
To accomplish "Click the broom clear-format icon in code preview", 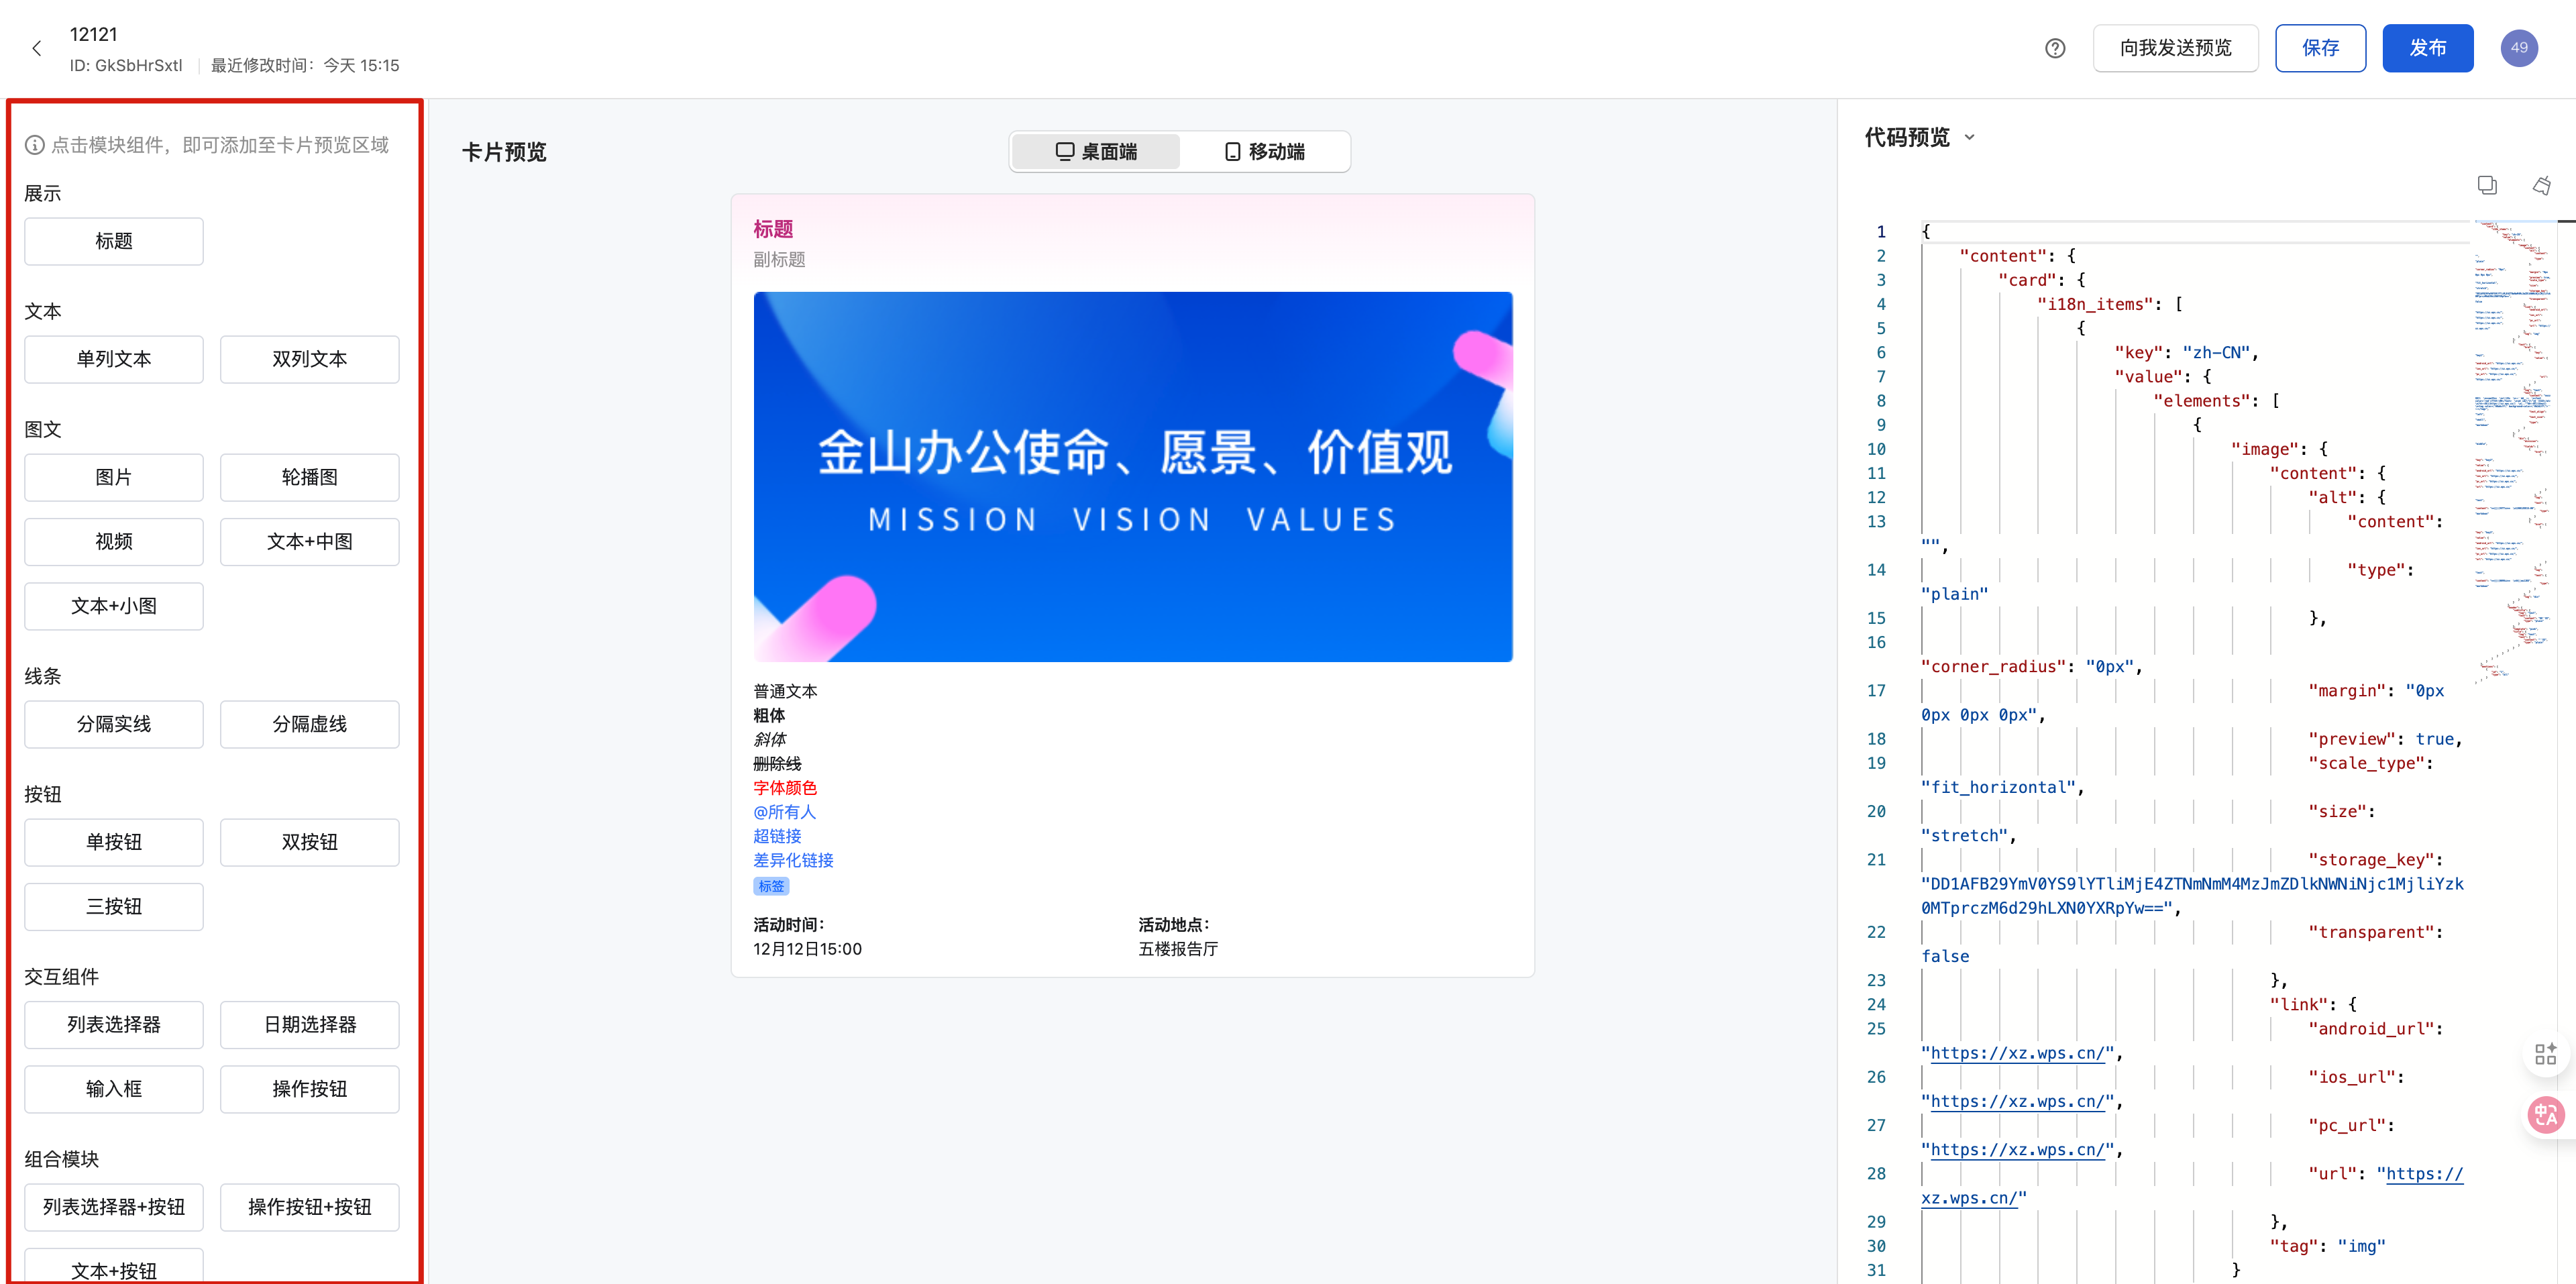I will (2542, 185).
